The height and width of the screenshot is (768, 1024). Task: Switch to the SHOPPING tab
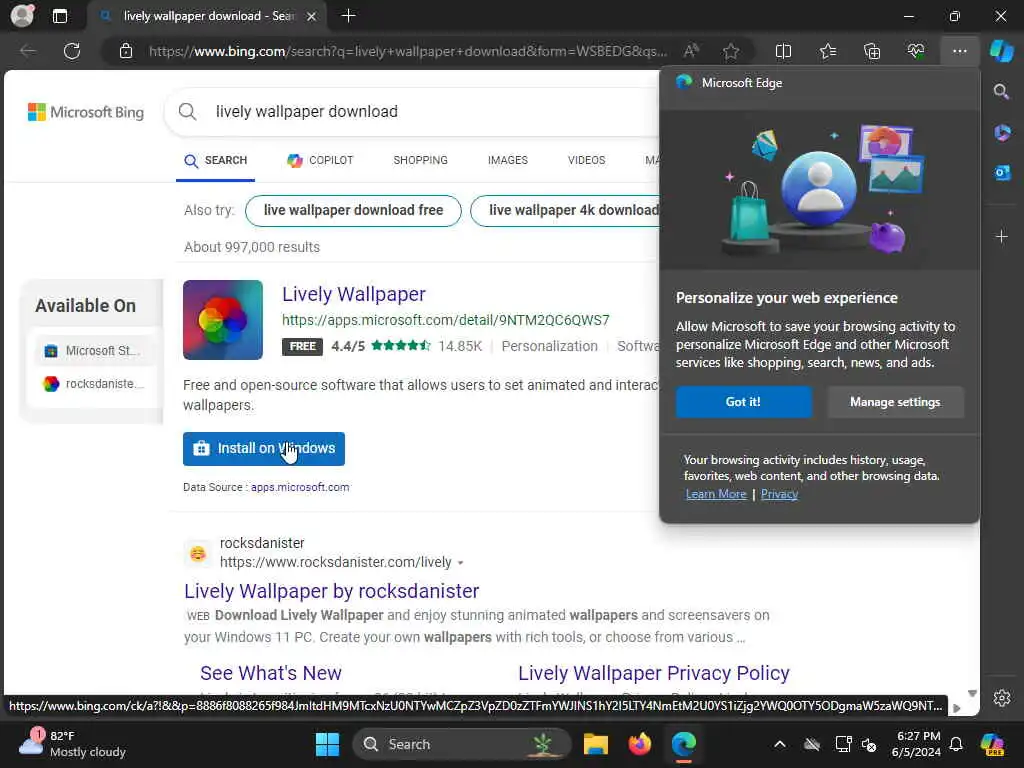pyautogui.click(x=421, y=161)
